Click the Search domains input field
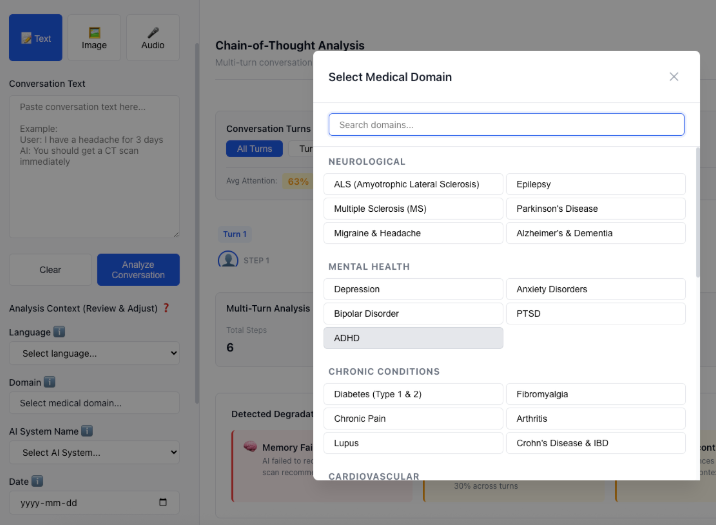 click(x=506, y=125)
